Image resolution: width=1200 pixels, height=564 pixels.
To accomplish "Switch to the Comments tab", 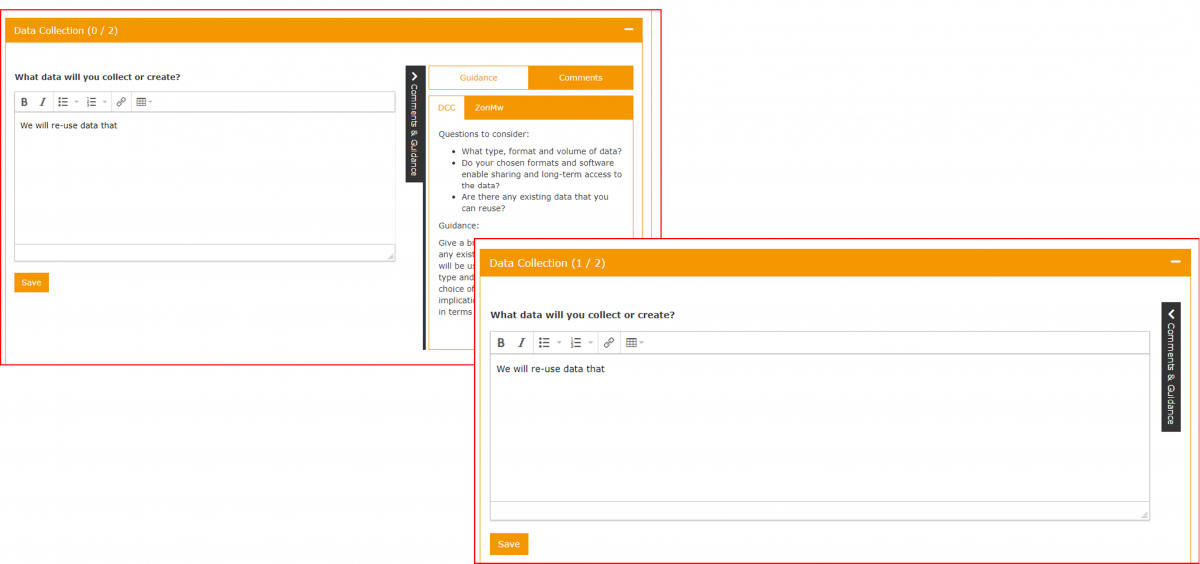I will coord(580,78).
